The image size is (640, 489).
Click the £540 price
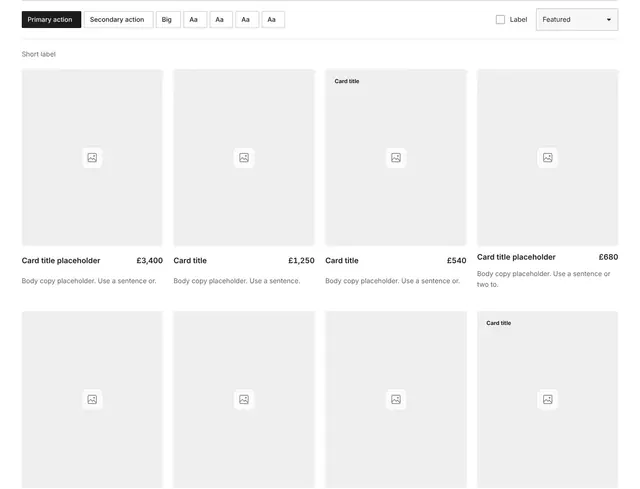456,260
